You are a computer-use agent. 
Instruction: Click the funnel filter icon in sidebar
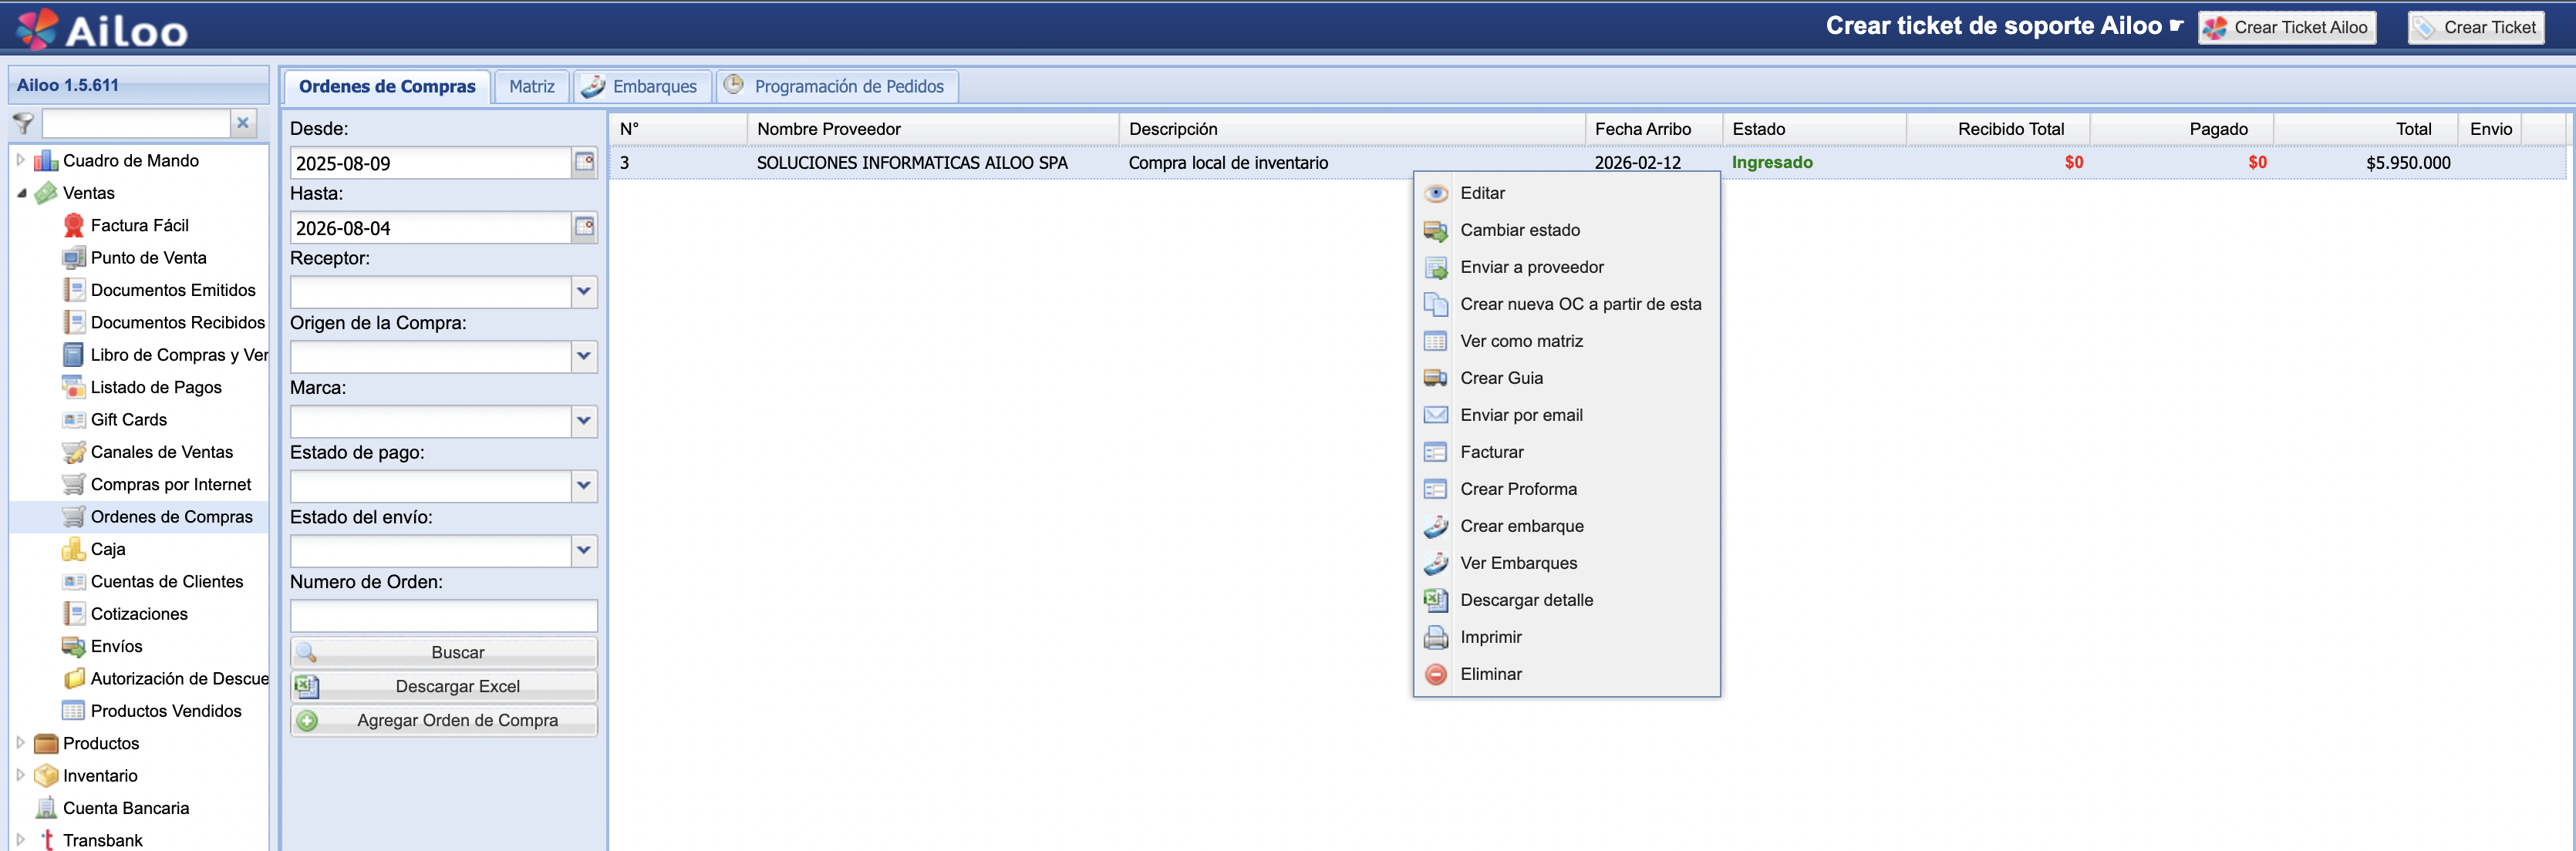point(23,123)
